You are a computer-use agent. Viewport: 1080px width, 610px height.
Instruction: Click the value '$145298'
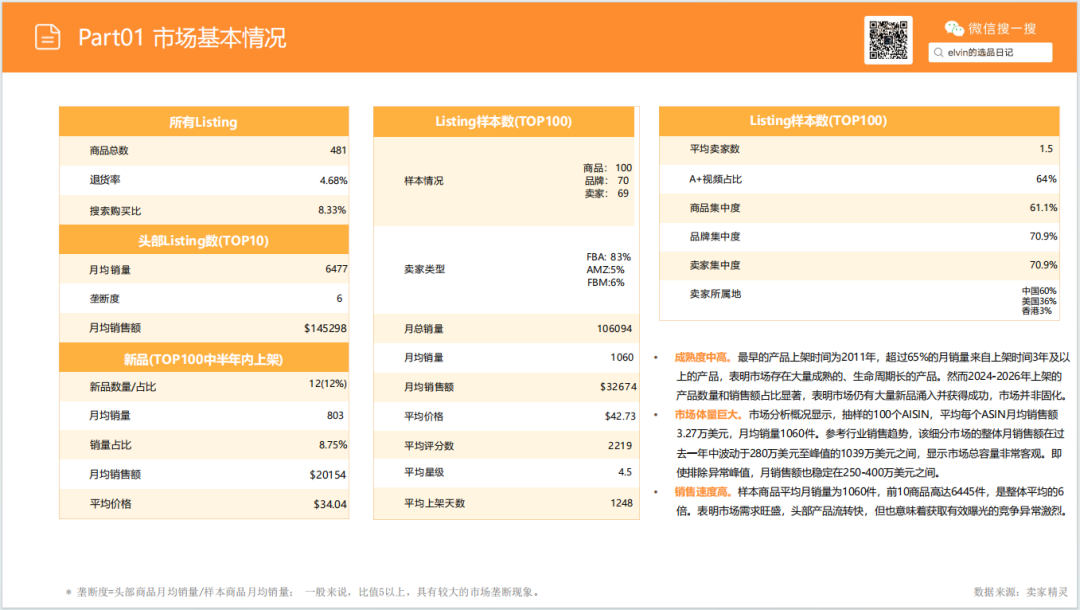click(325, 328)
